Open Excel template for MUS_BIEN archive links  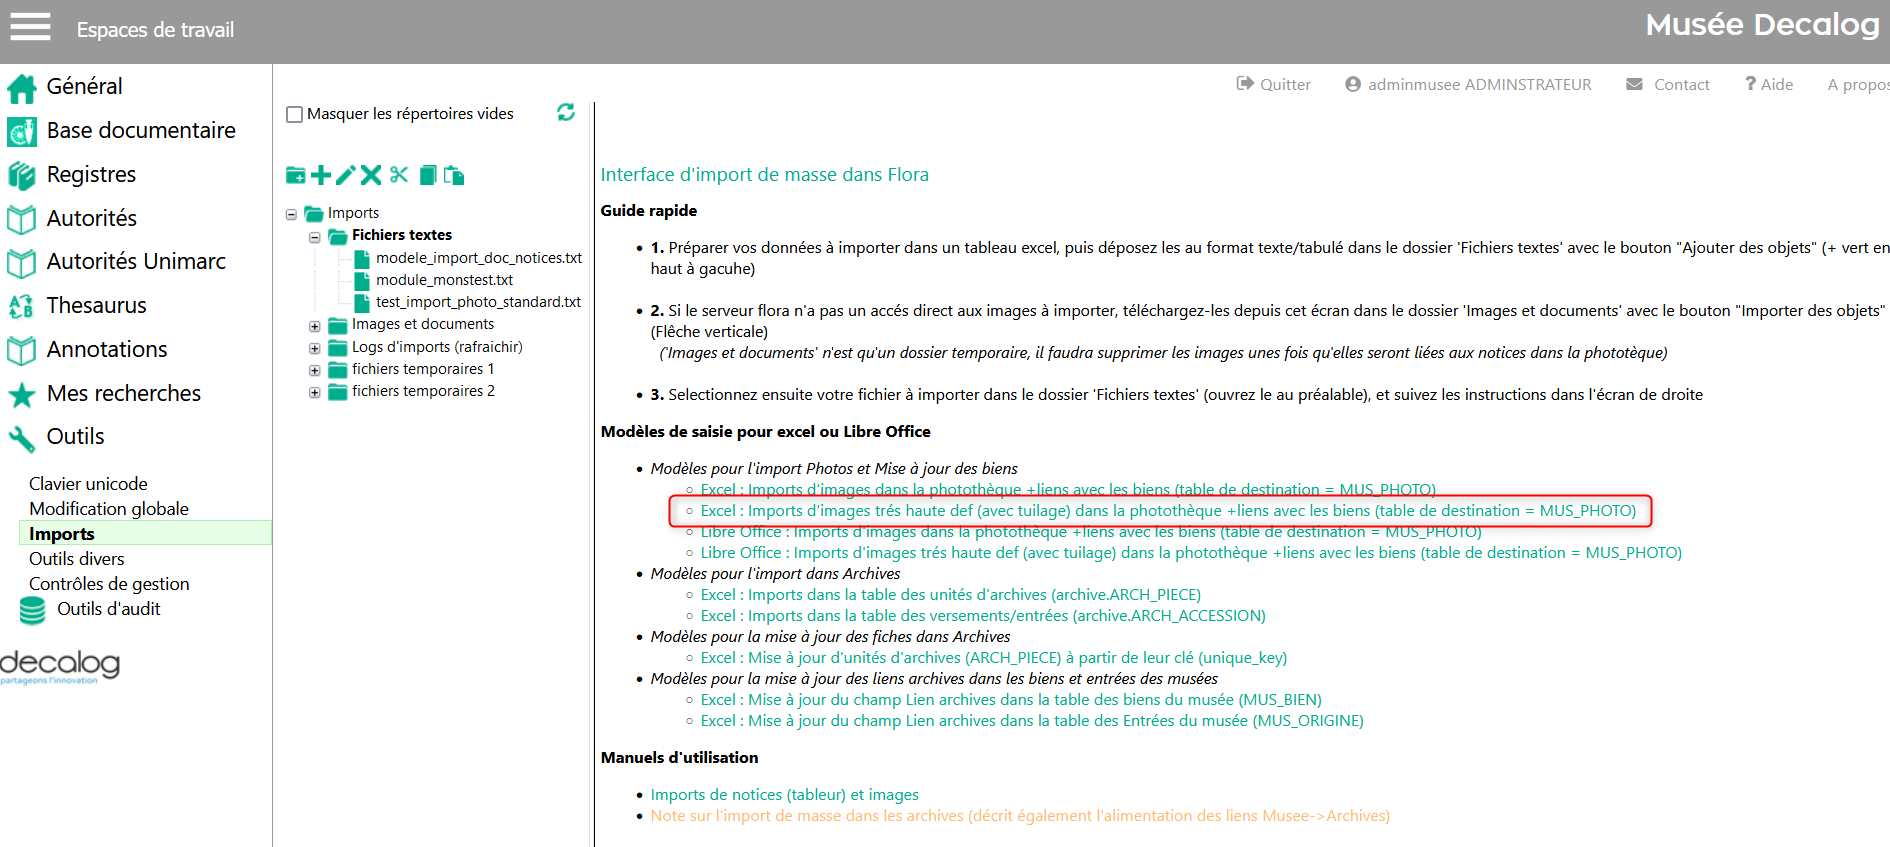point(1011,700)
